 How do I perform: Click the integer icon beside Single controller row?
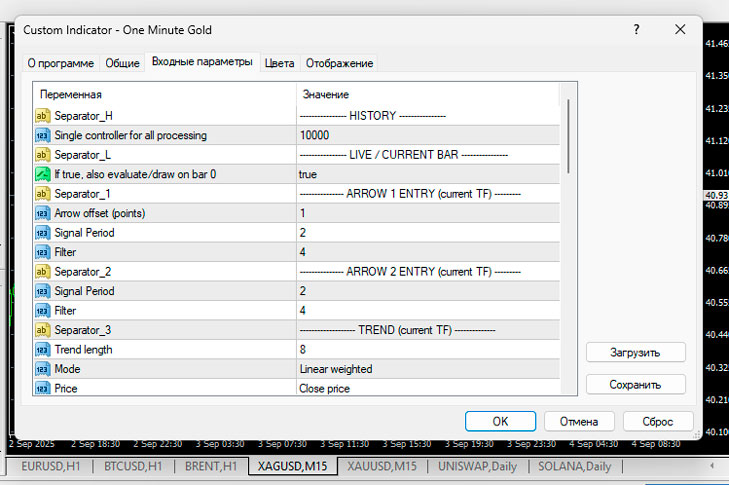(43, 135)
